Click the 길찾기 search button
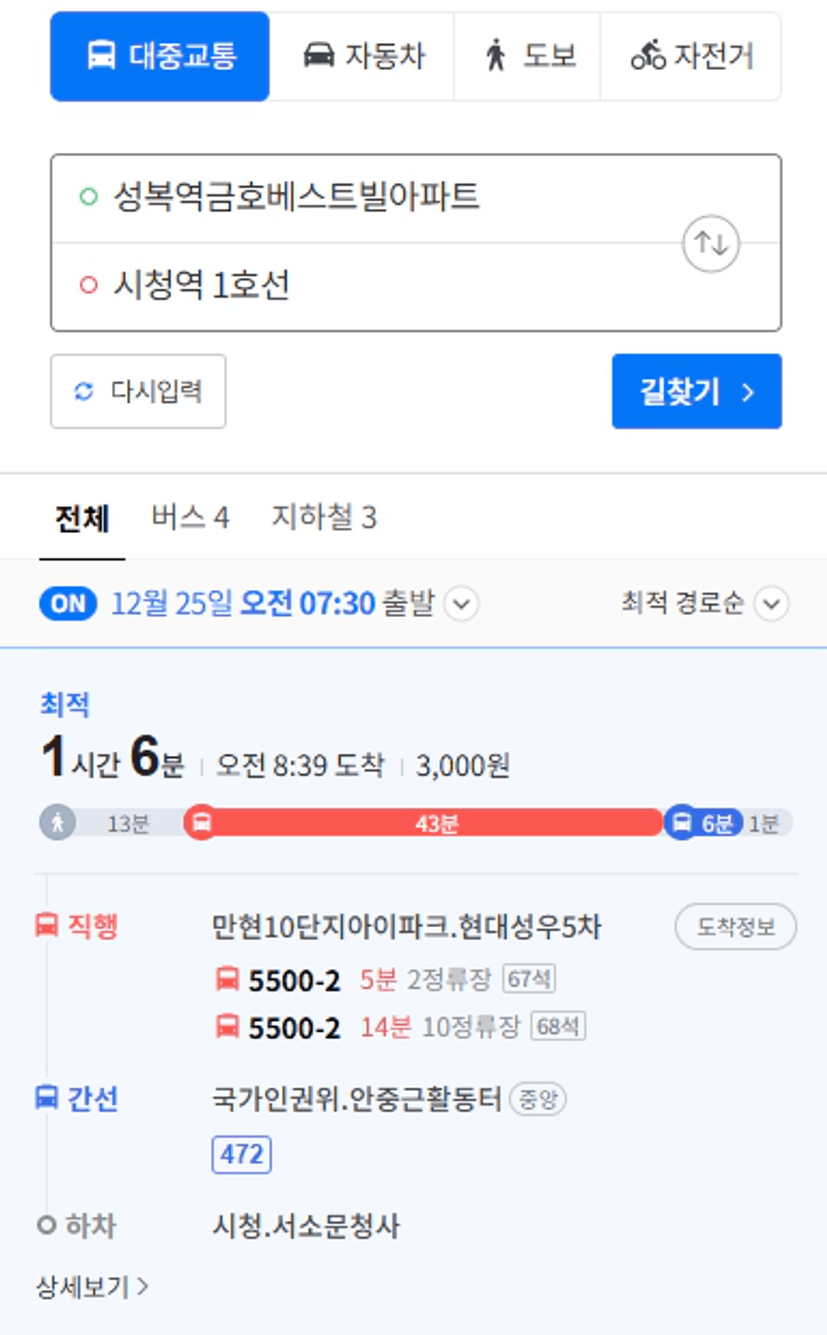Image resolution: width=827 pixels, height=1335 pixels. click(x=697, y=391)
